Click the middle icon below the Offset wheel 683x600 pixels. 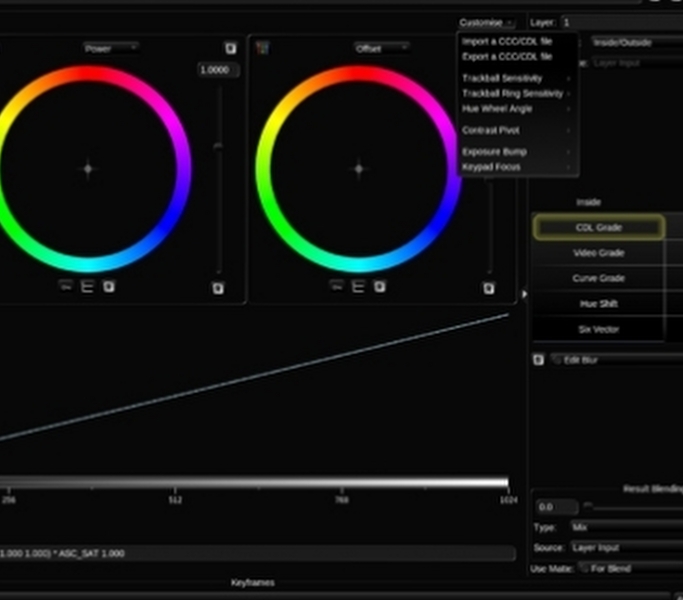(x=357, y=287)
